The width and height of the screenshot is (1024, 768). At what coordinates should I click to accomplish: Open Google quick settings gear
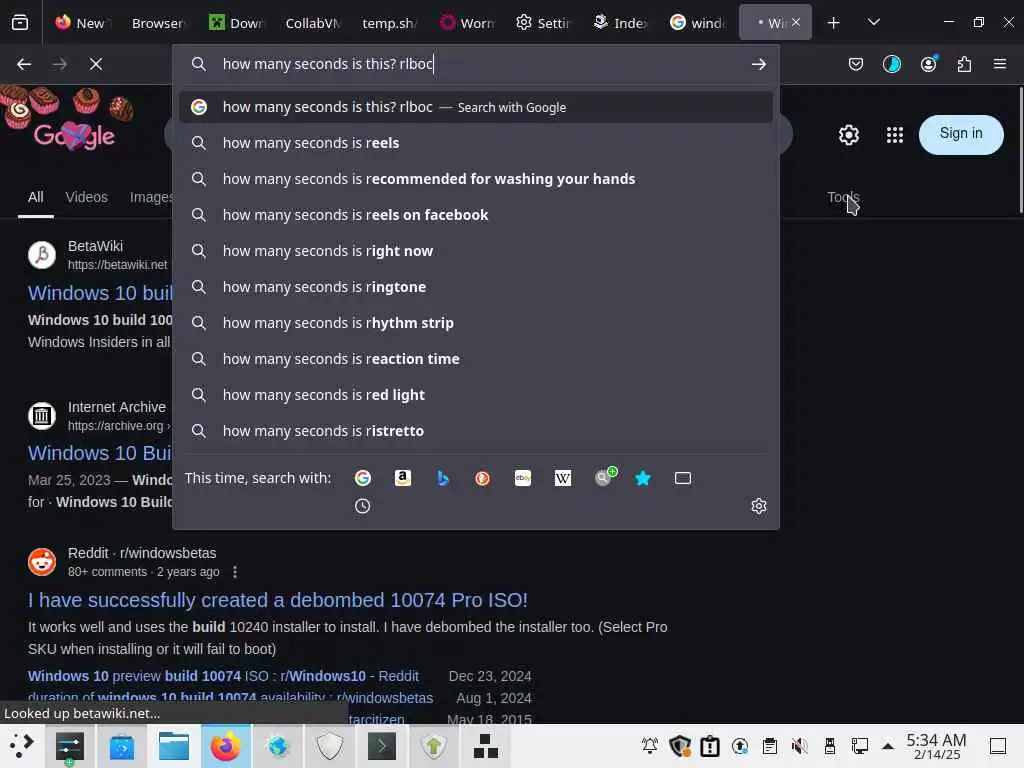(848, 135)
